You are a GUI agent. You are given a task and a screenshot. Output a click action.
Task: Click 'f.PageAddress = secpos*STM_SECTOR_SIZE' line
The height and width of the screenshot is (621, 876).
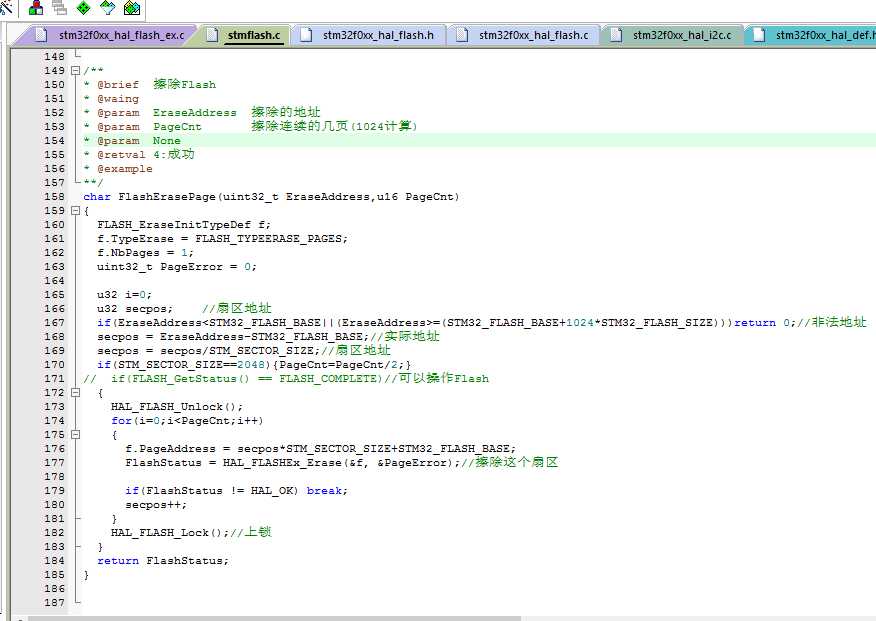click(320, 449)
